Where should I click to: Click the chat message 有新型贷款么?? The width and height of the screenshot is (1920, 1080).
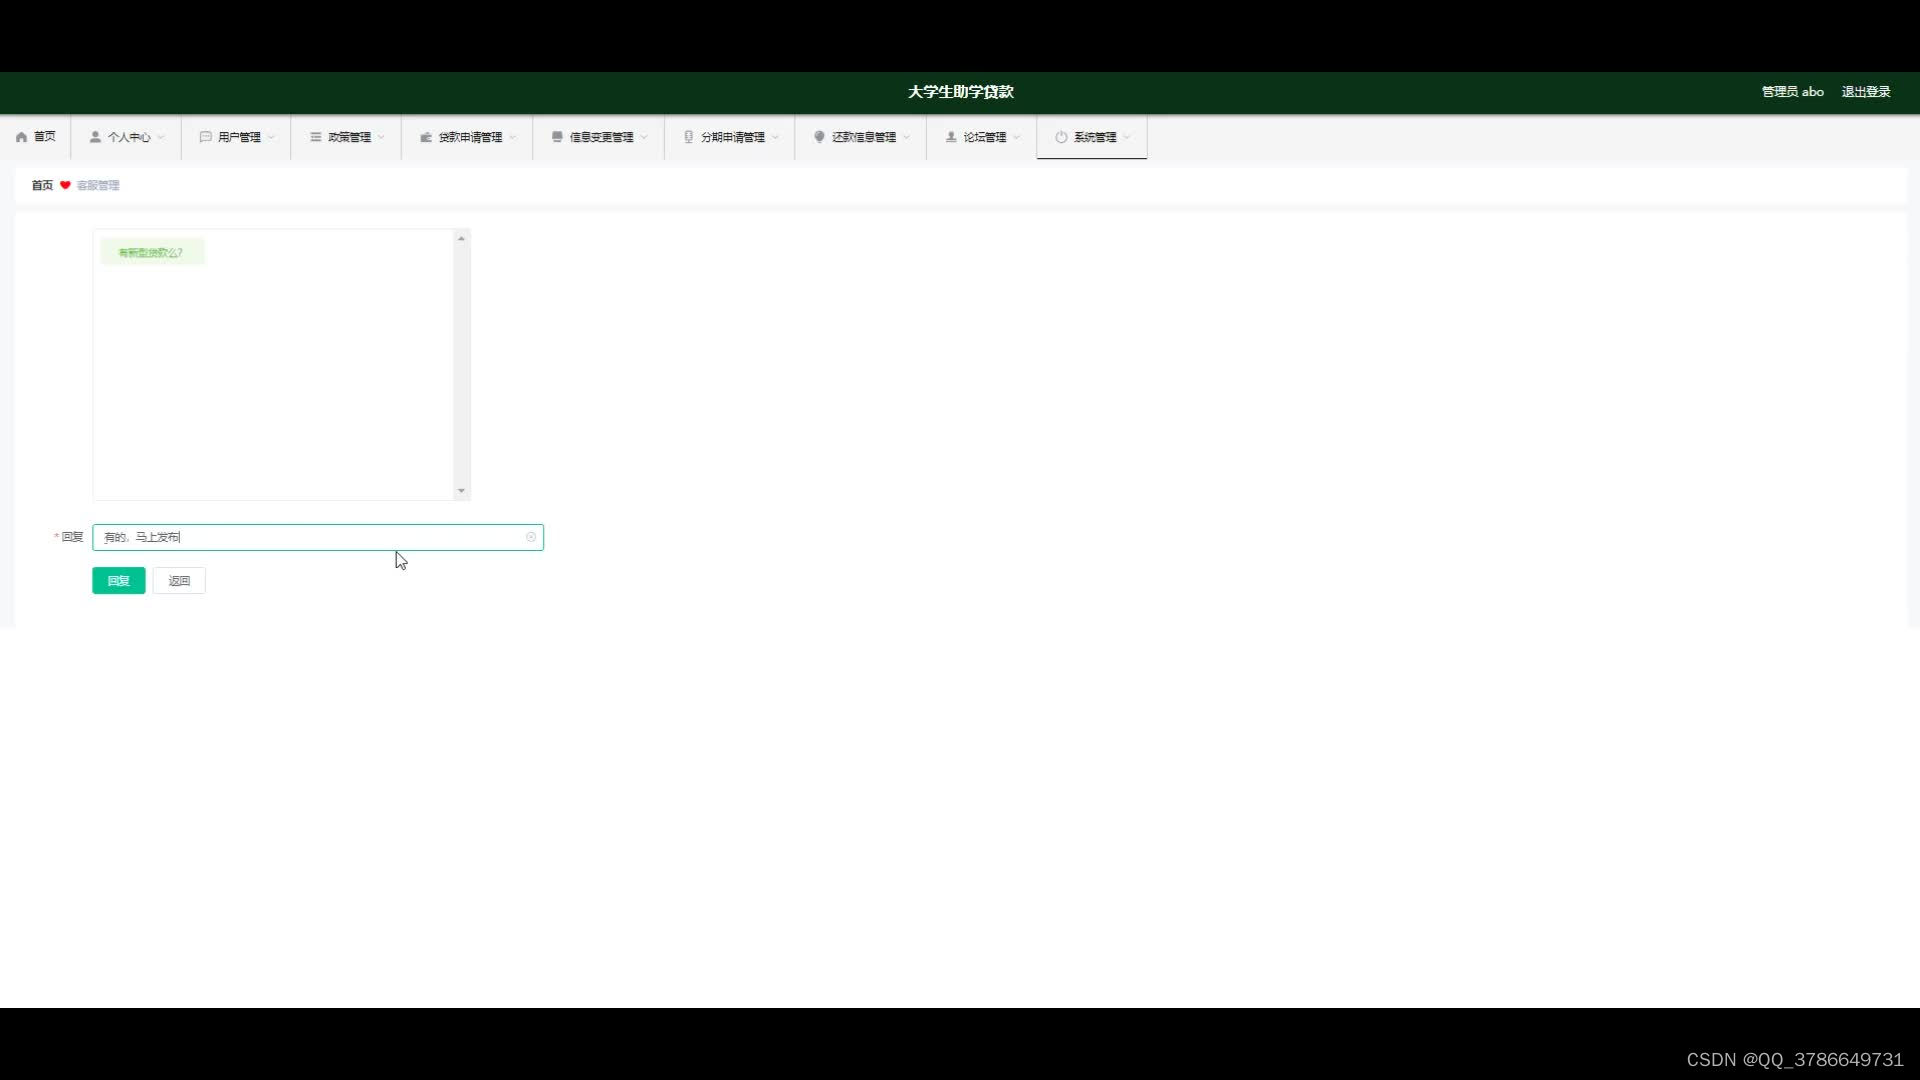152,253
